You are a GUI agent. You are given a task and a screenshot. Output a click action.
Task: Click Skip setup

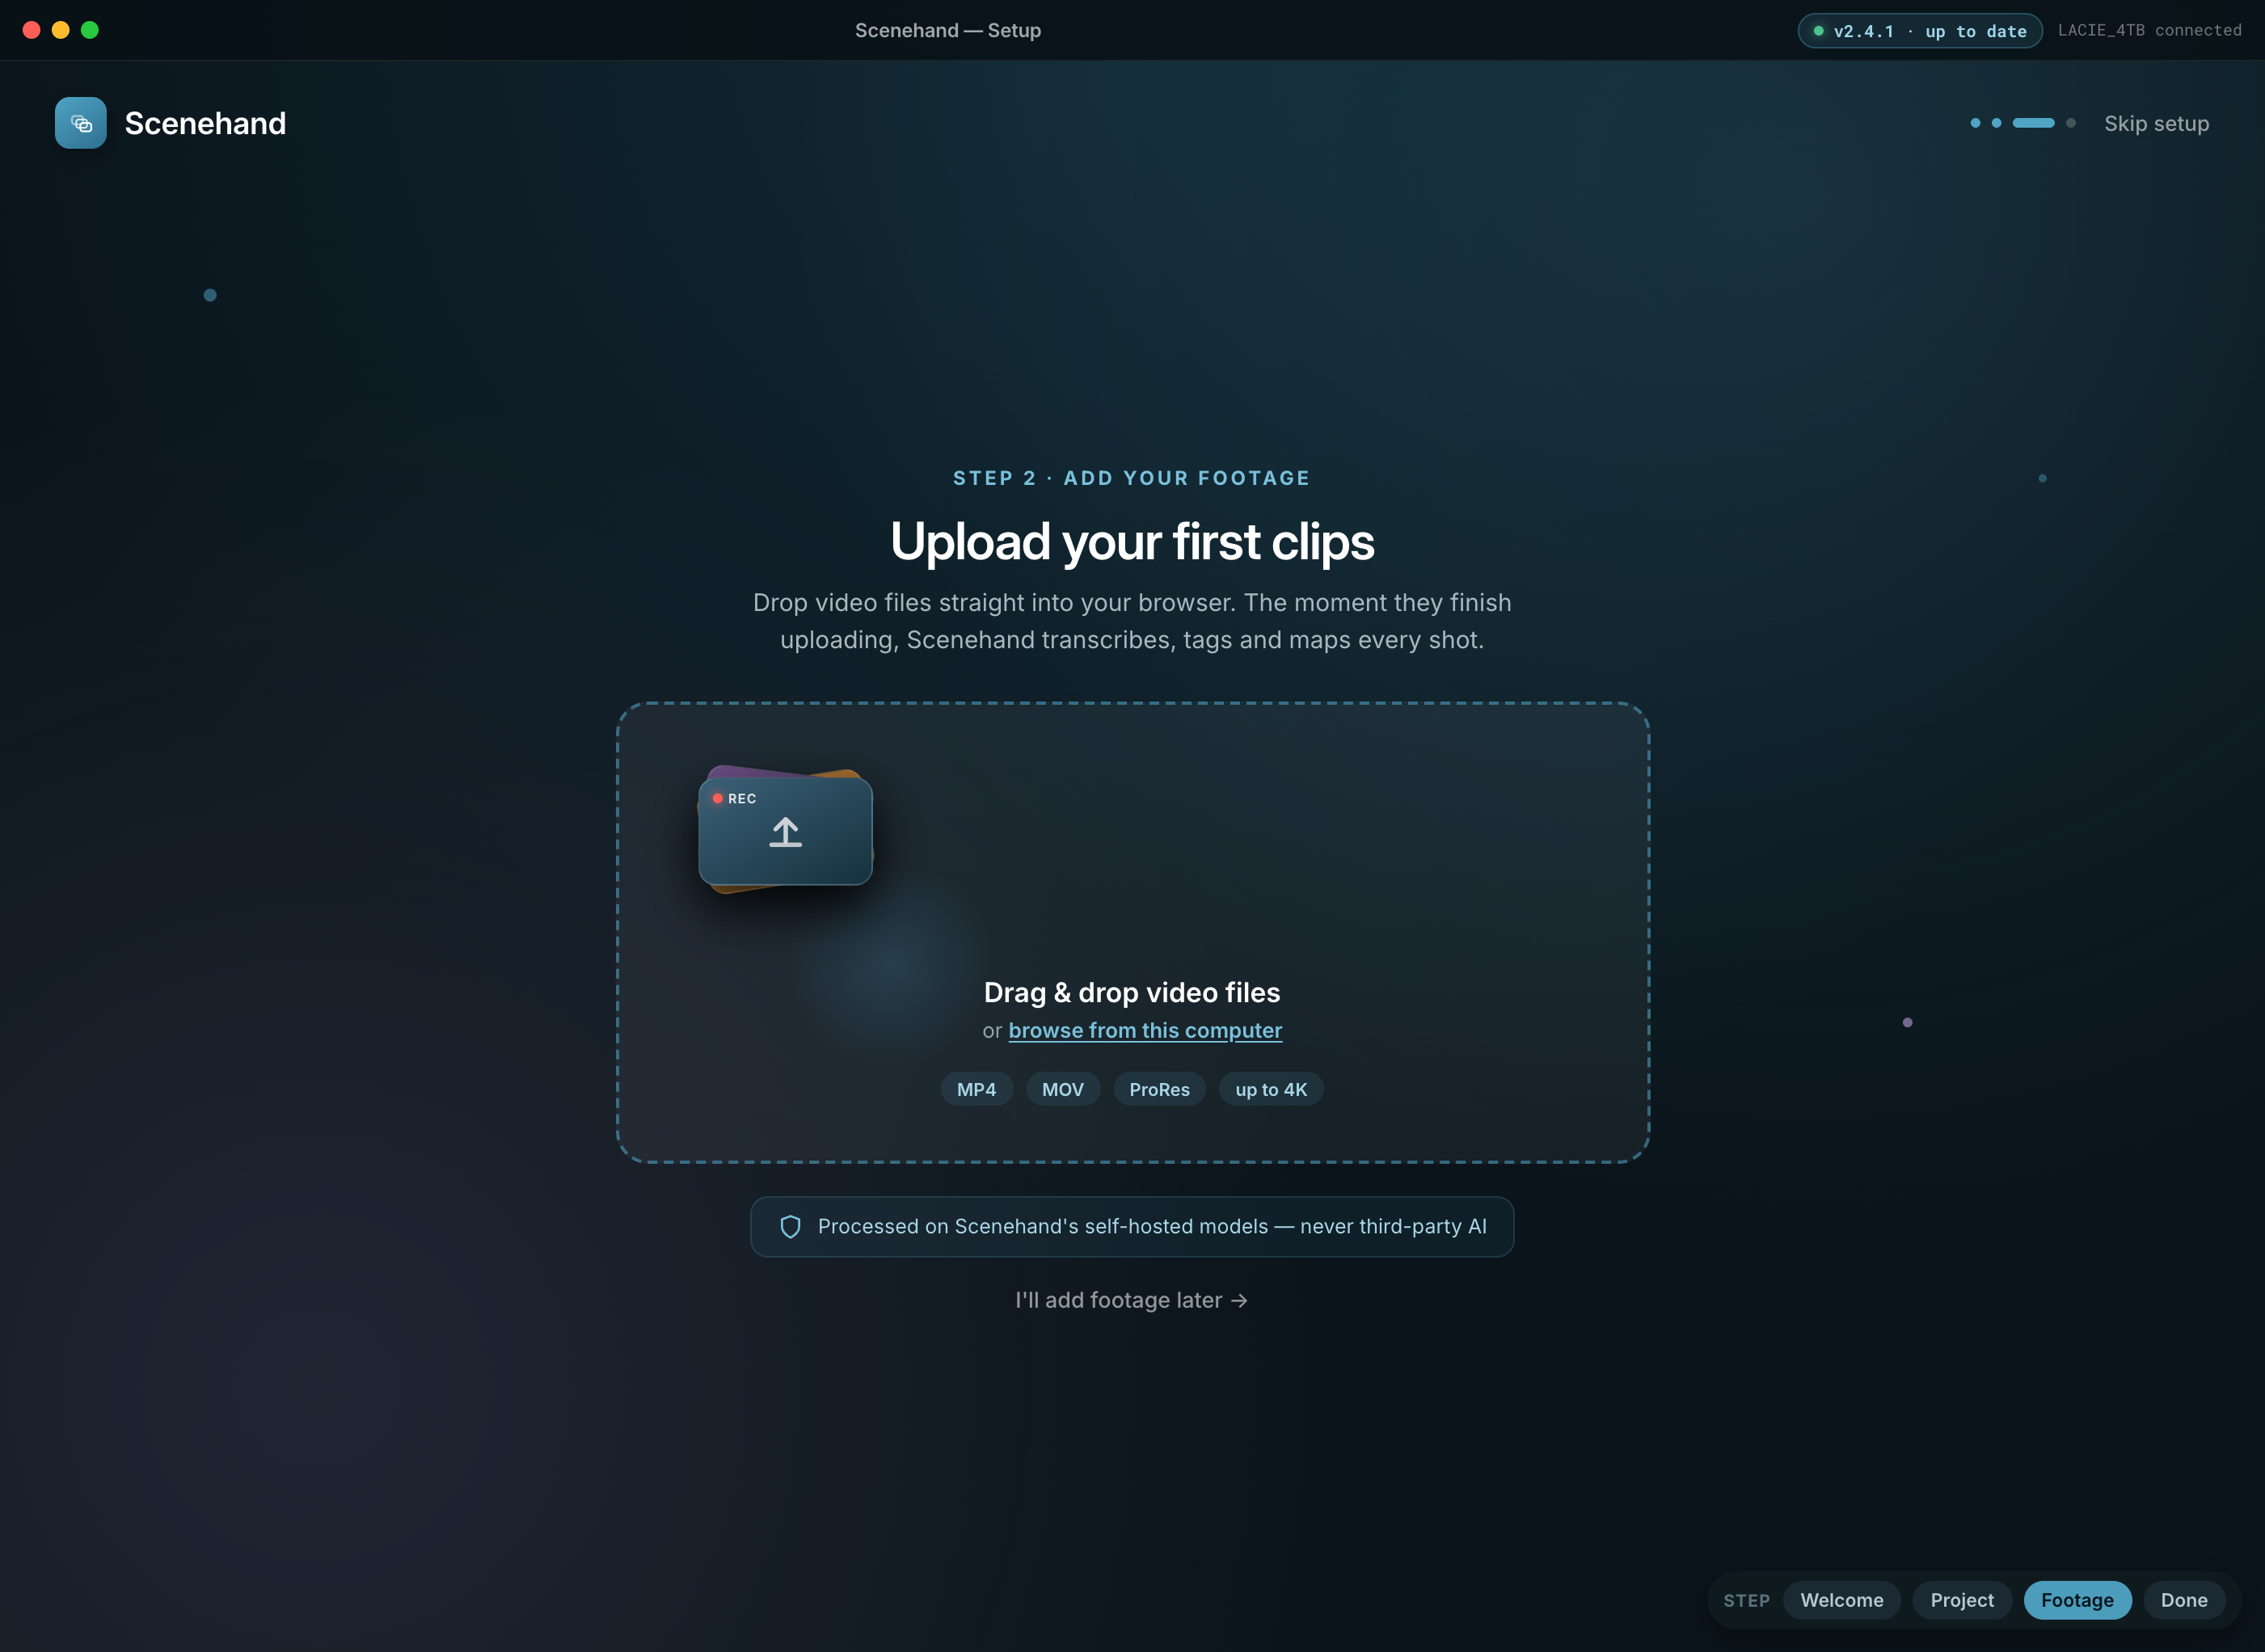pyautogui.click(x=2156, y=123)
